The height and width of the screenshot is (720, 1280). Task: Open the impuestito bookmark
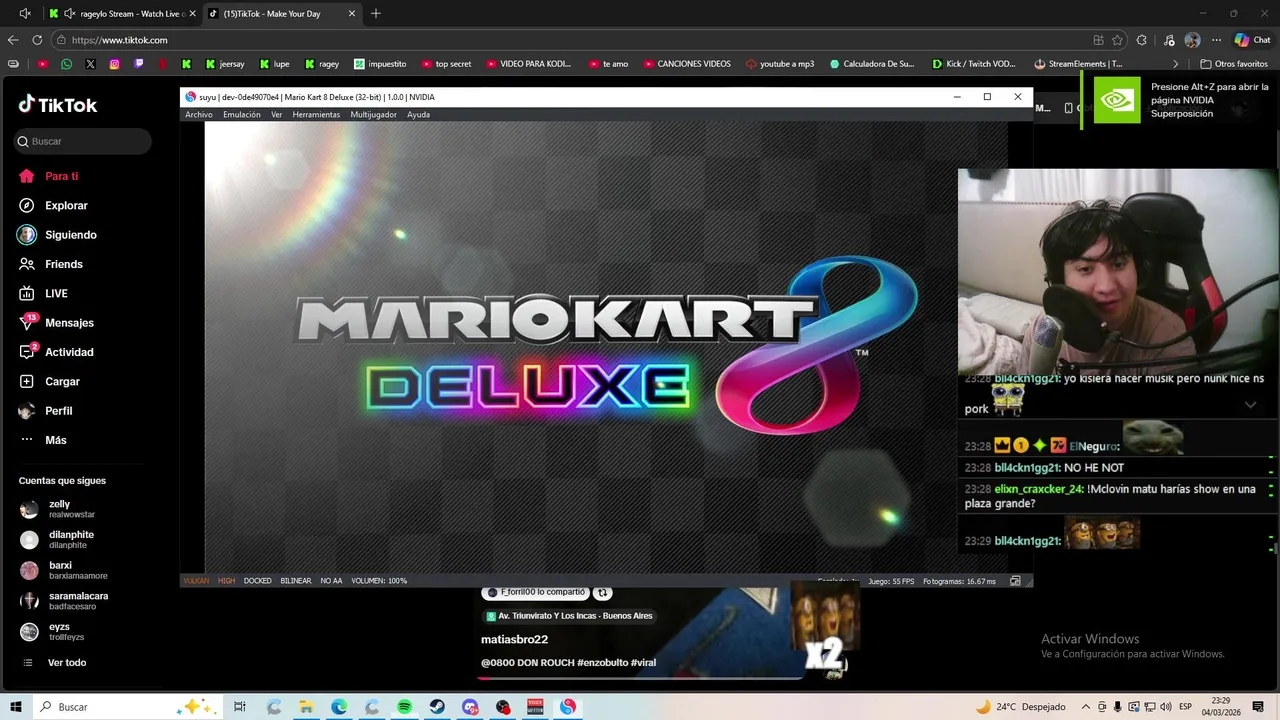pos(380,64)
